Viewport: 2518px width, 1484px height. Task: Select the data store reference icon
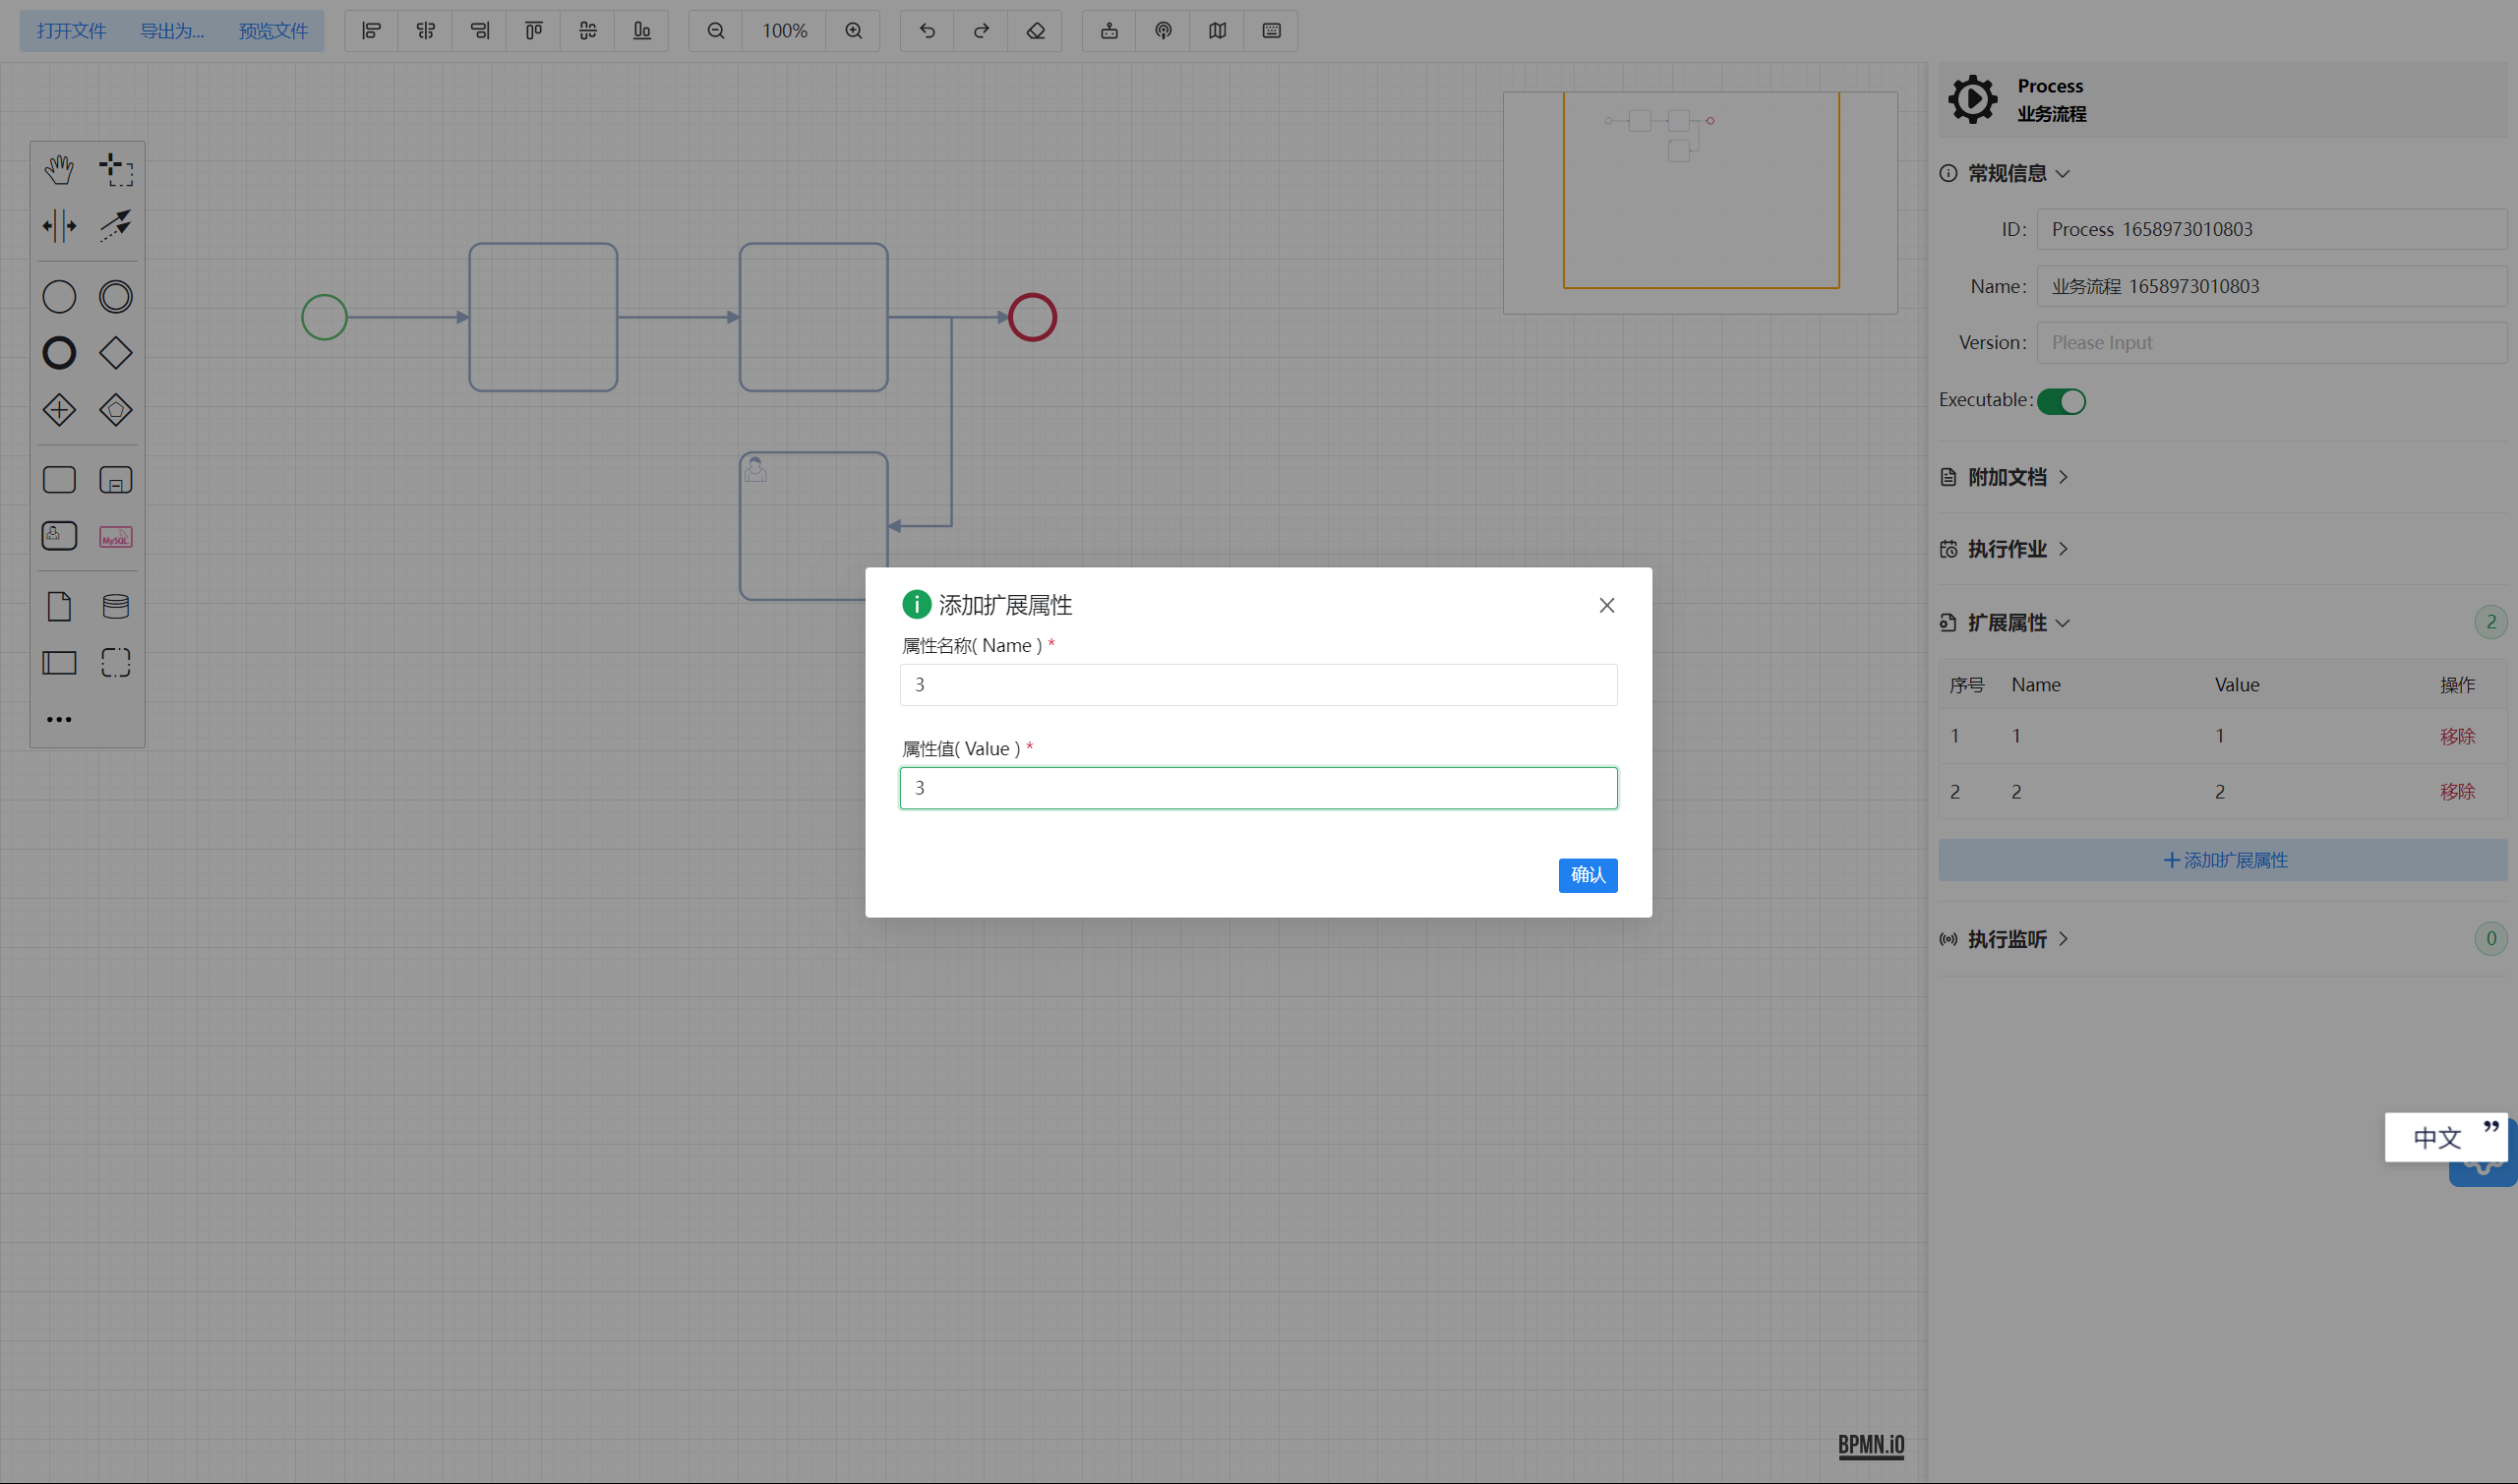pyautogui.click(x=116, y=606)
